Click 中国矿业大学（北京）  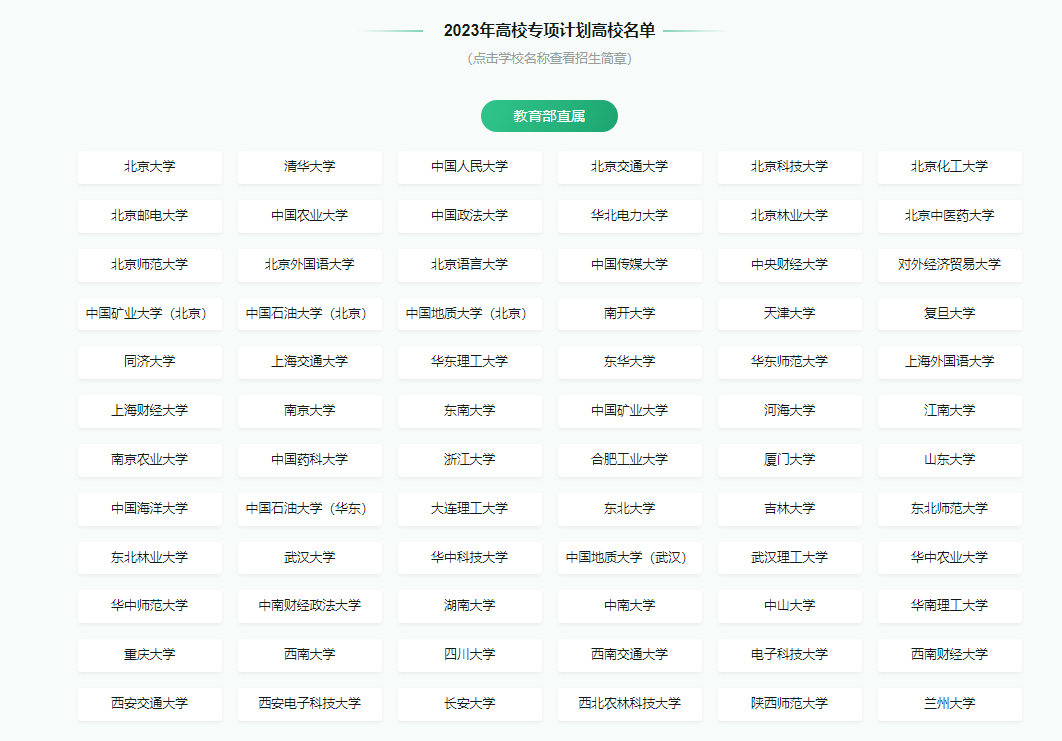click(150, 314)
